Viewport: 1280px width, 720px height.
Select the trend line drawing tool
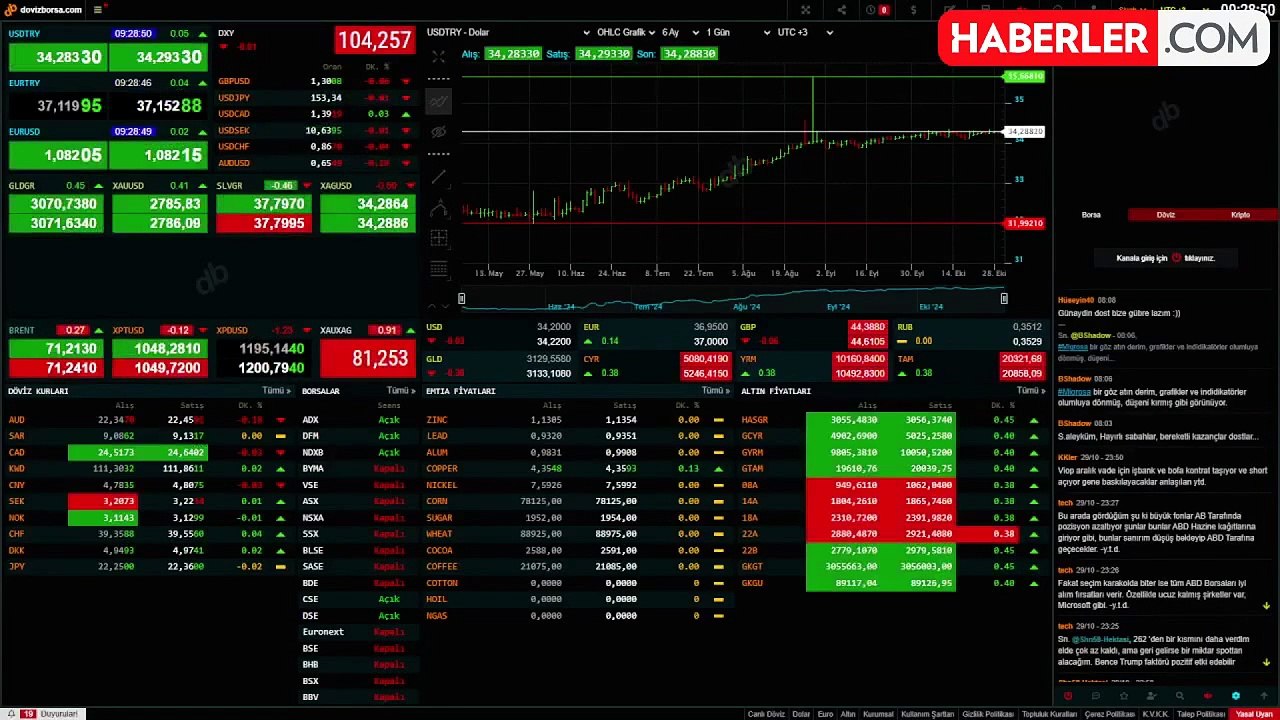coord(438,177)
